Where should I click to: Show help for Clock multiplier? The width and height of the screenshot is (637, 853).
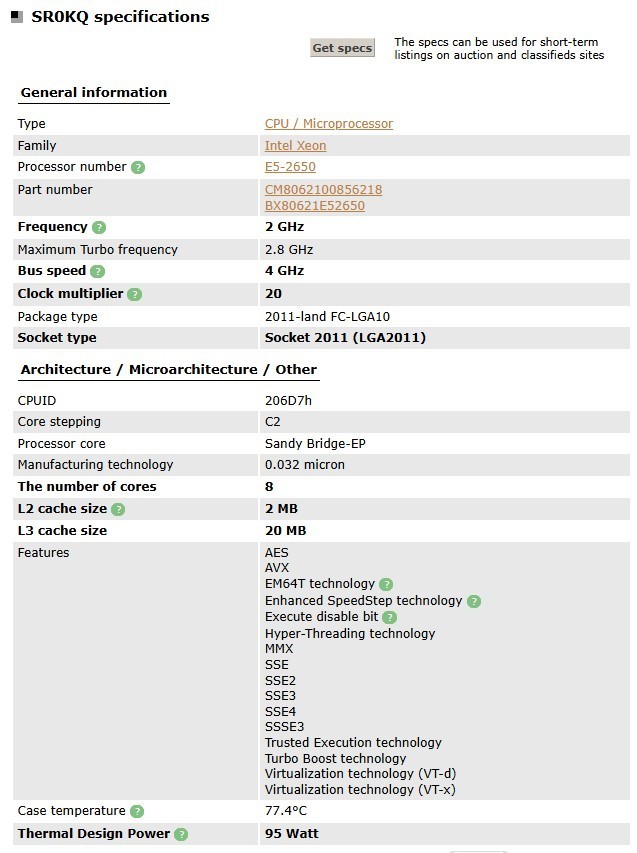click(x=135, y=294)
